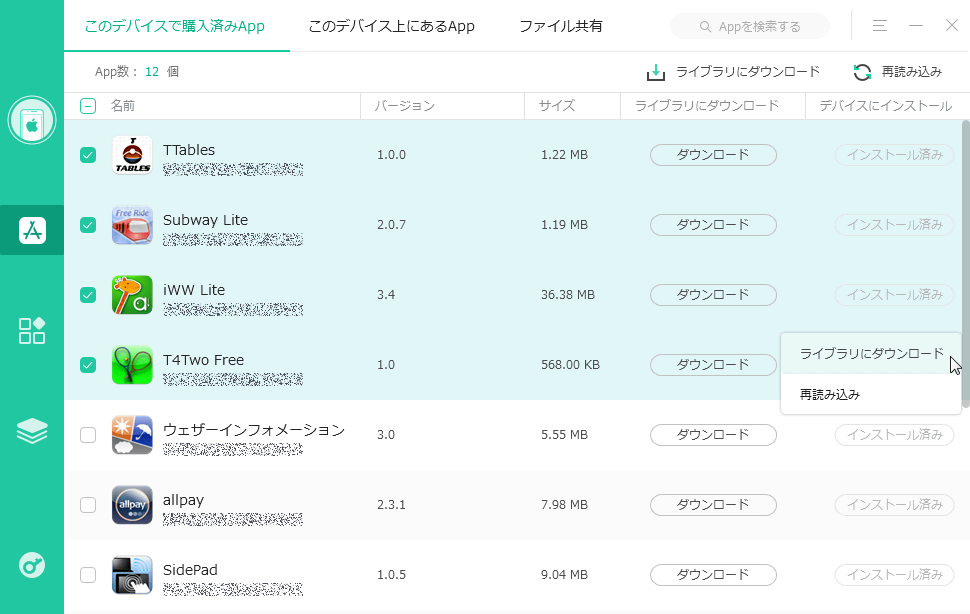Image resolution: width=970 pixels, height=614 pixels.
Task: Click the ウェザーインフォメーション app icon
Action: tap(132, 435)
